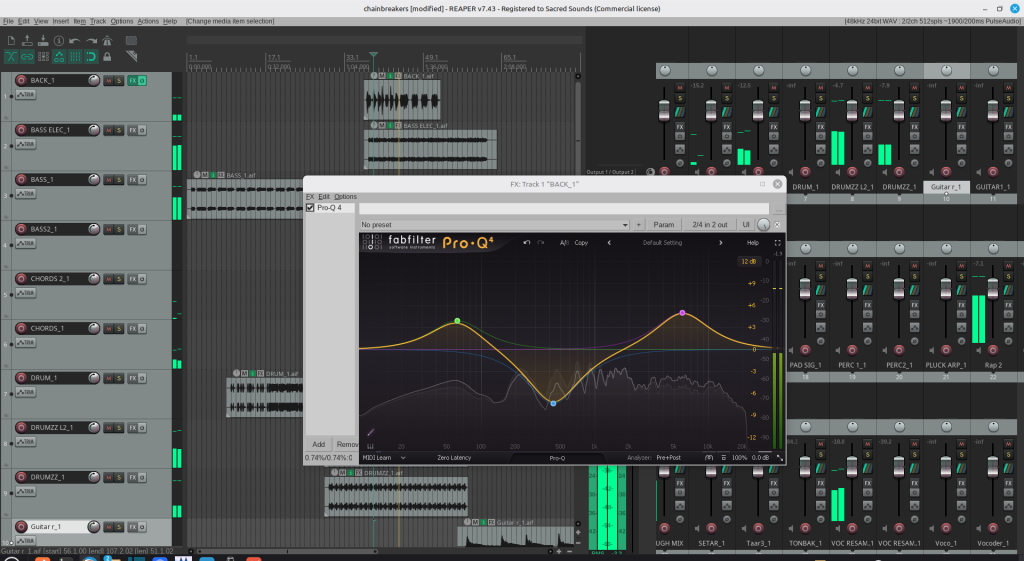Adjust Guitar r_1 mixer volume fader
This screenshot has height=561, width=1024.
pyautogui.click(x=946, y=112)
